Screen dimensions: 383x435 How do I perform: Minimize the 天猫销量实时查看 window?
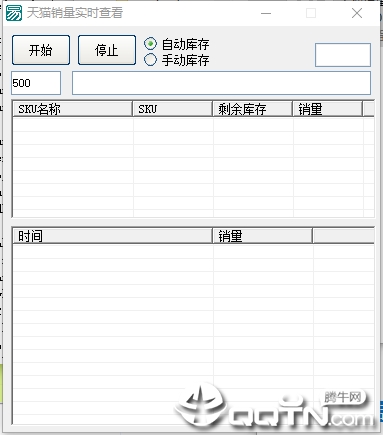pyautogui.click(x=266, y=13)
